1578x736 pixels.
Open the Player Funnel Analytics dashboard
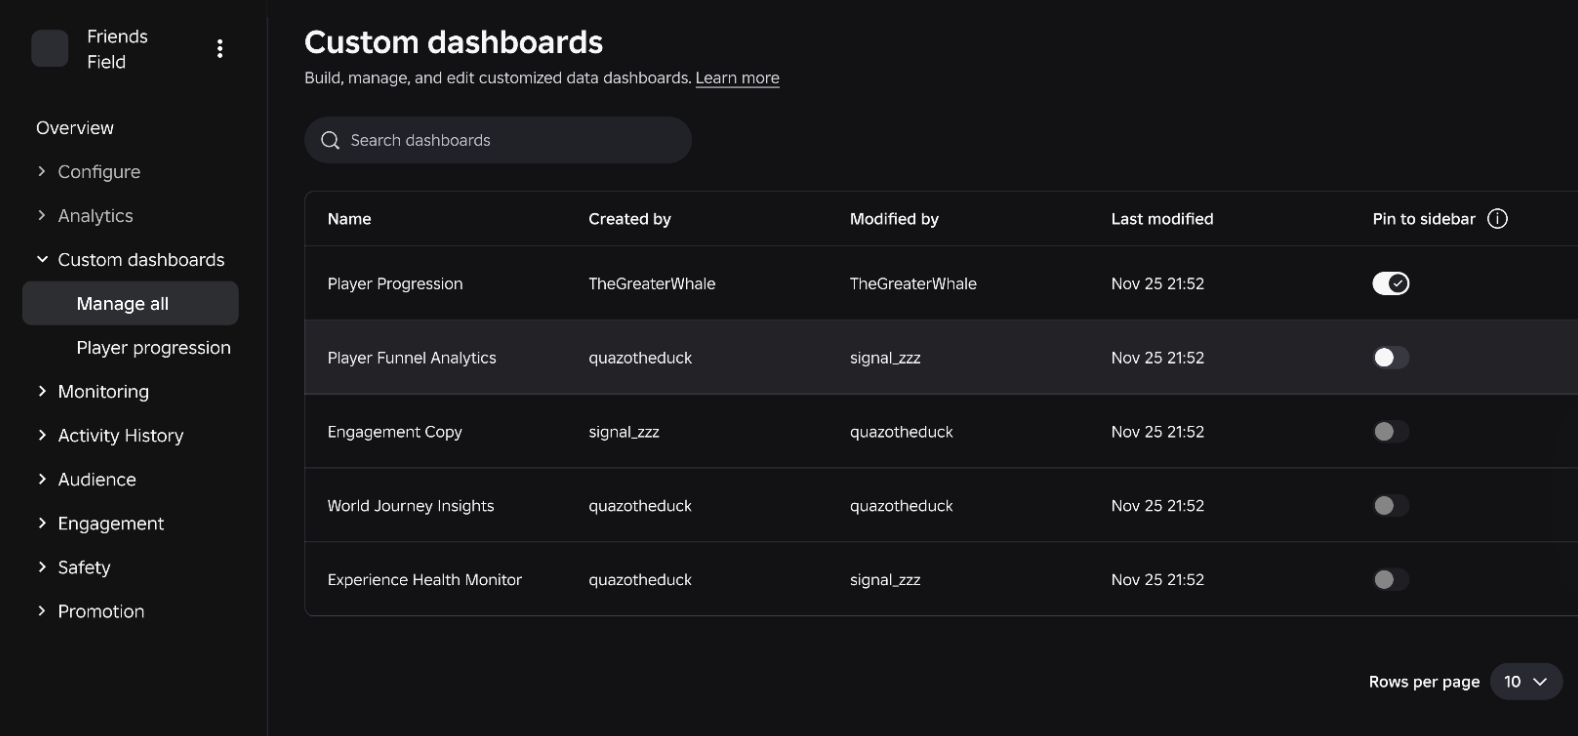[412, 358]
